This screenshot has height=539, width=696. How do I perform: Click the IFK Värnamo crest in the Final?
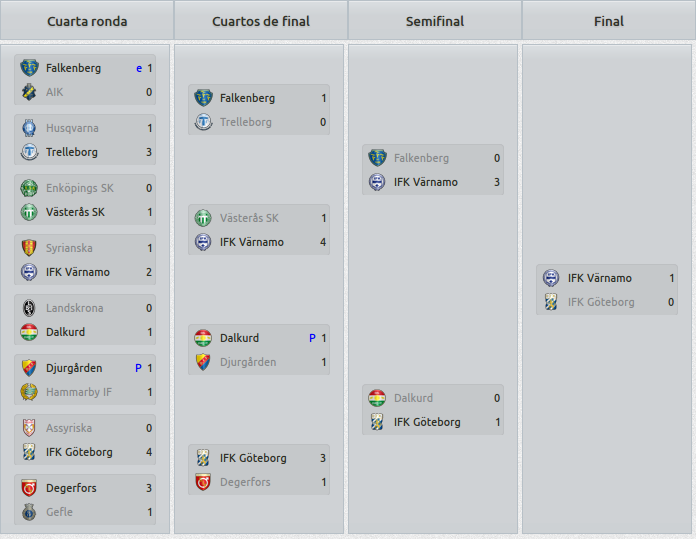pos(551,278)
